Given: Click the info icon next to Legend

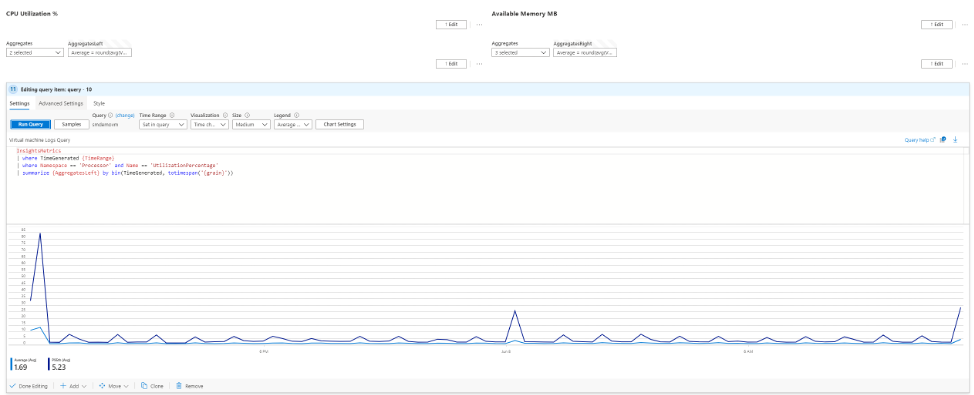Looking at the screenshot, I should (296, 115).
